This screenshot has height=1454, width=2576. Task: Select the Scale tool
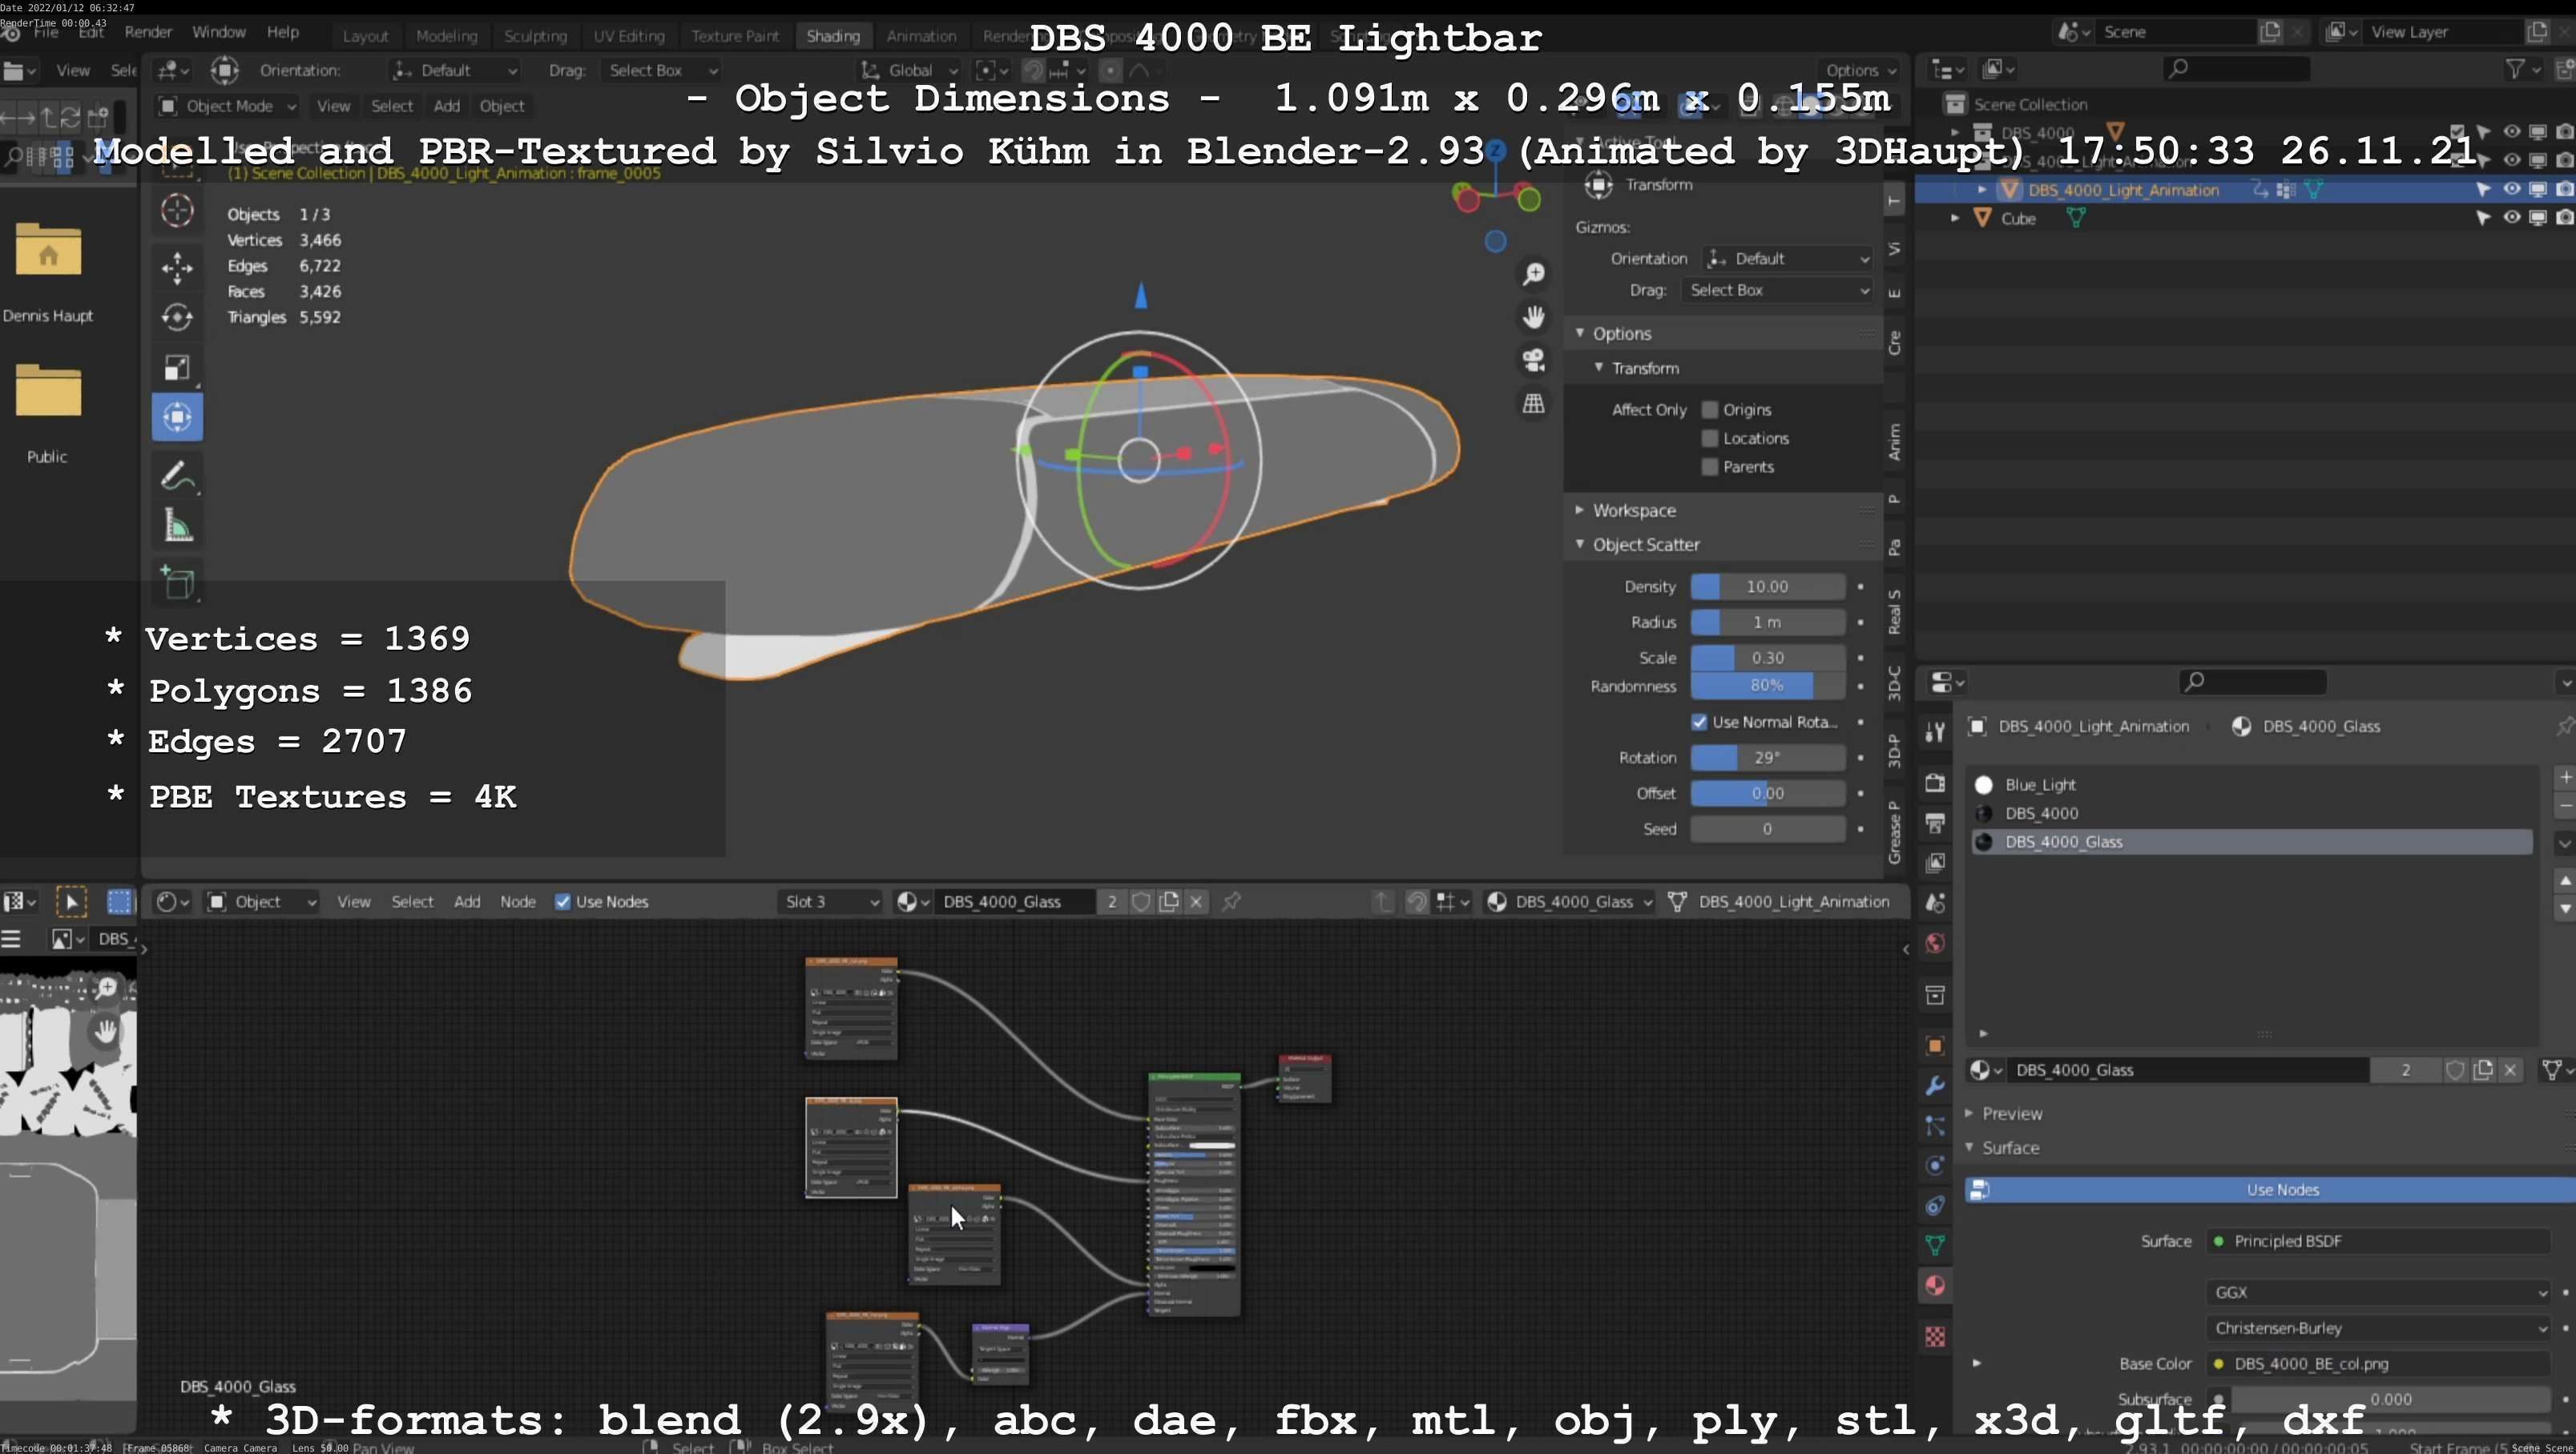click(x=177, y=367)
